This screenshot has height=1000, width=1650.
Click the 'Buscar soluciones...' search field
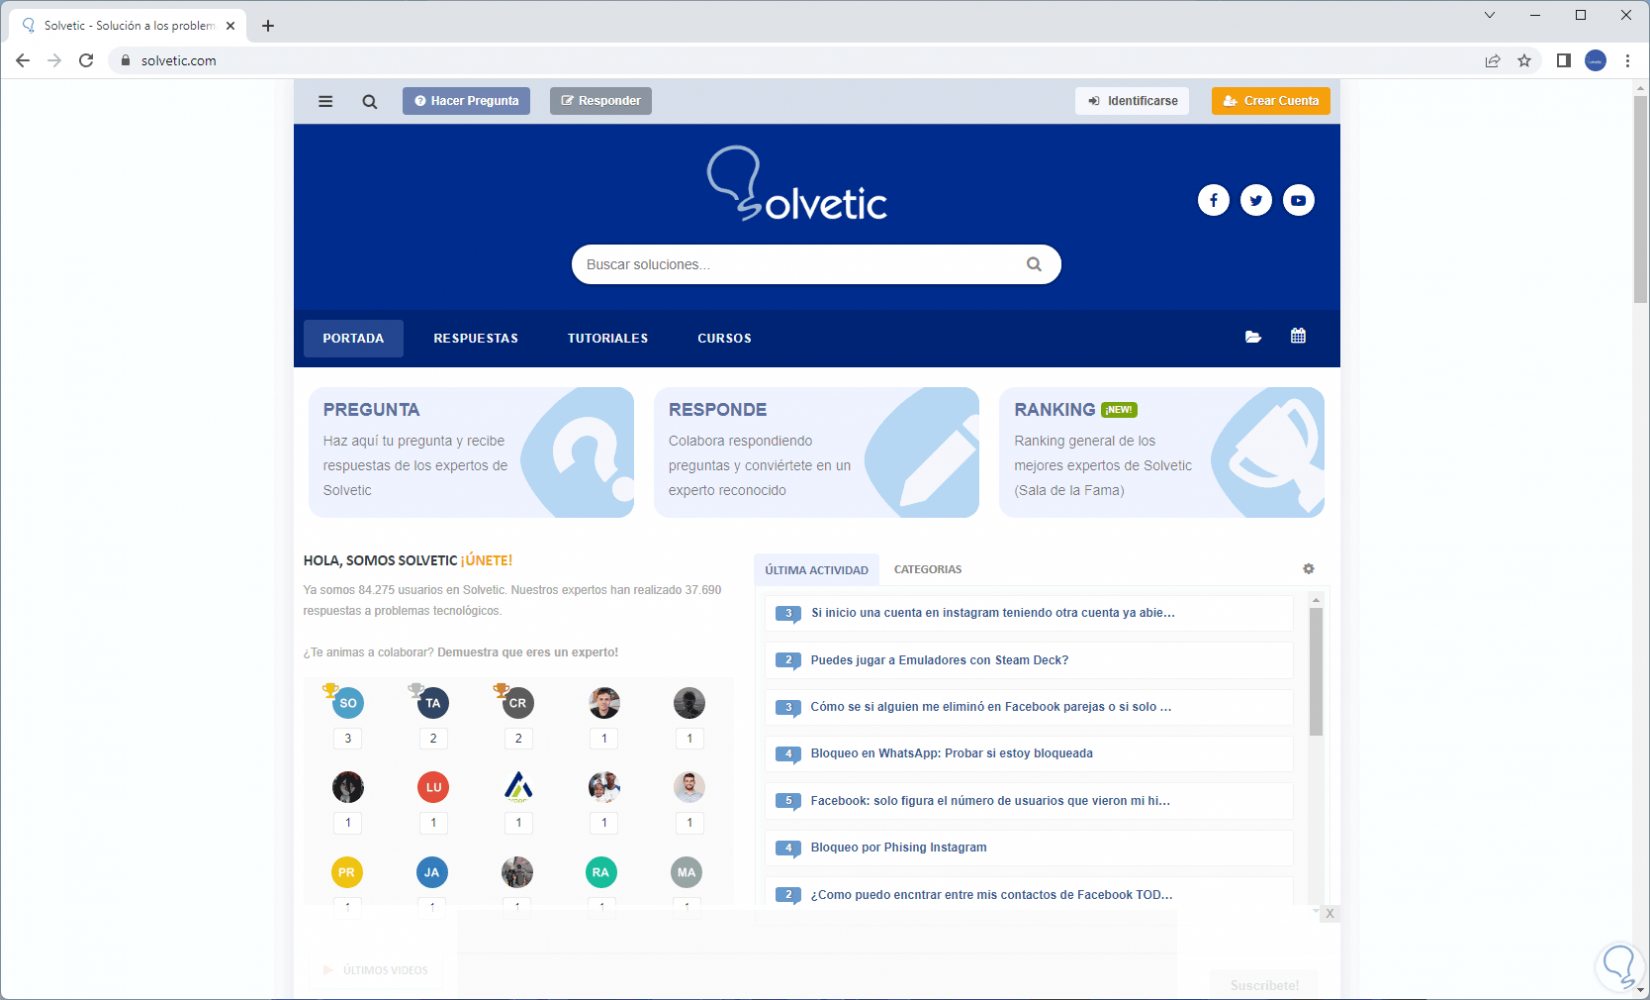[x=816, y=264]
